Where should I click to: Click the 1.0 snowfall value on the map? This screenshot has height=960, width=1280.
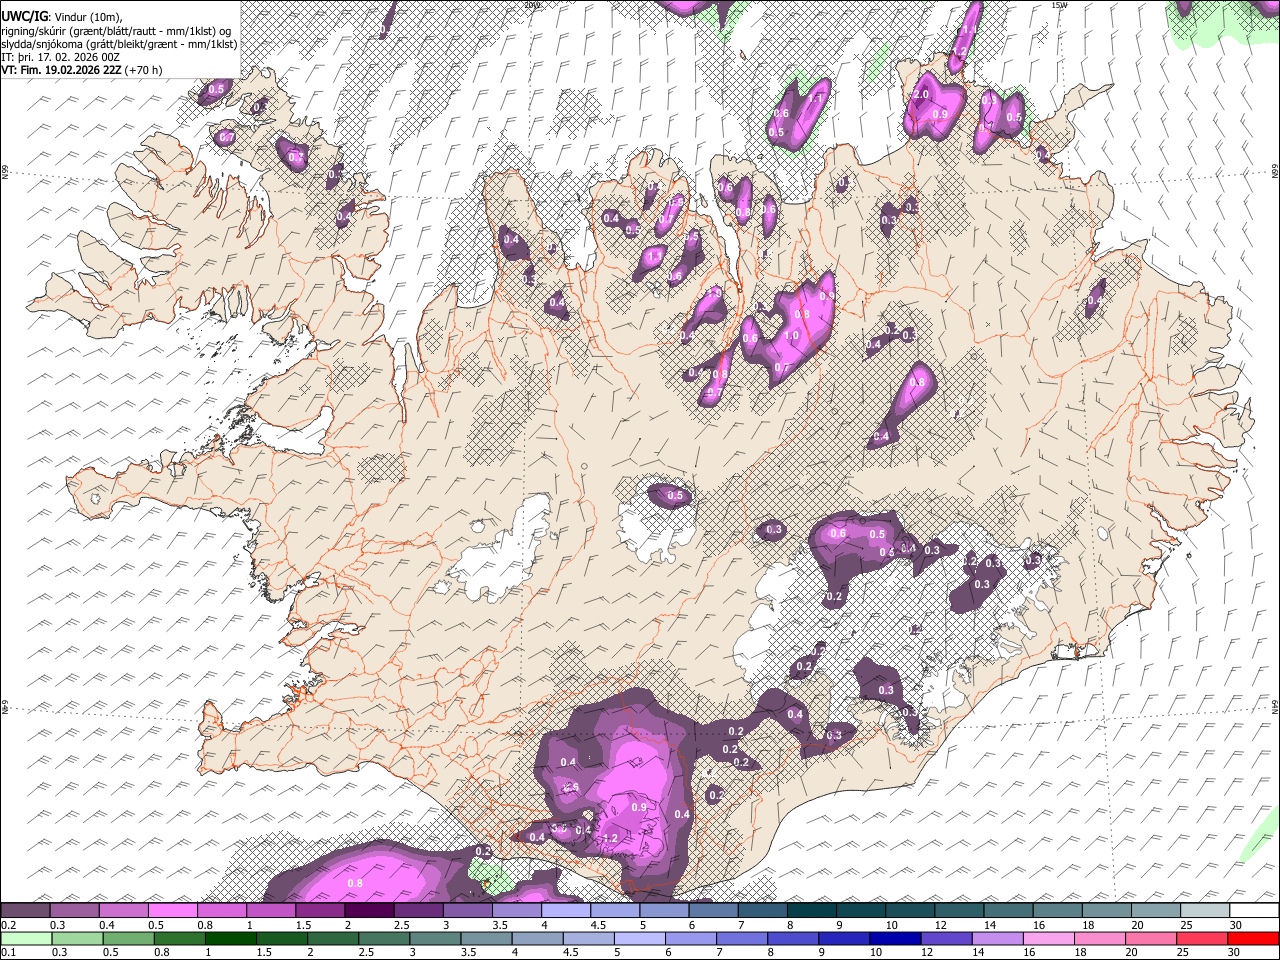pyautogui.click(x=792, y=336)
